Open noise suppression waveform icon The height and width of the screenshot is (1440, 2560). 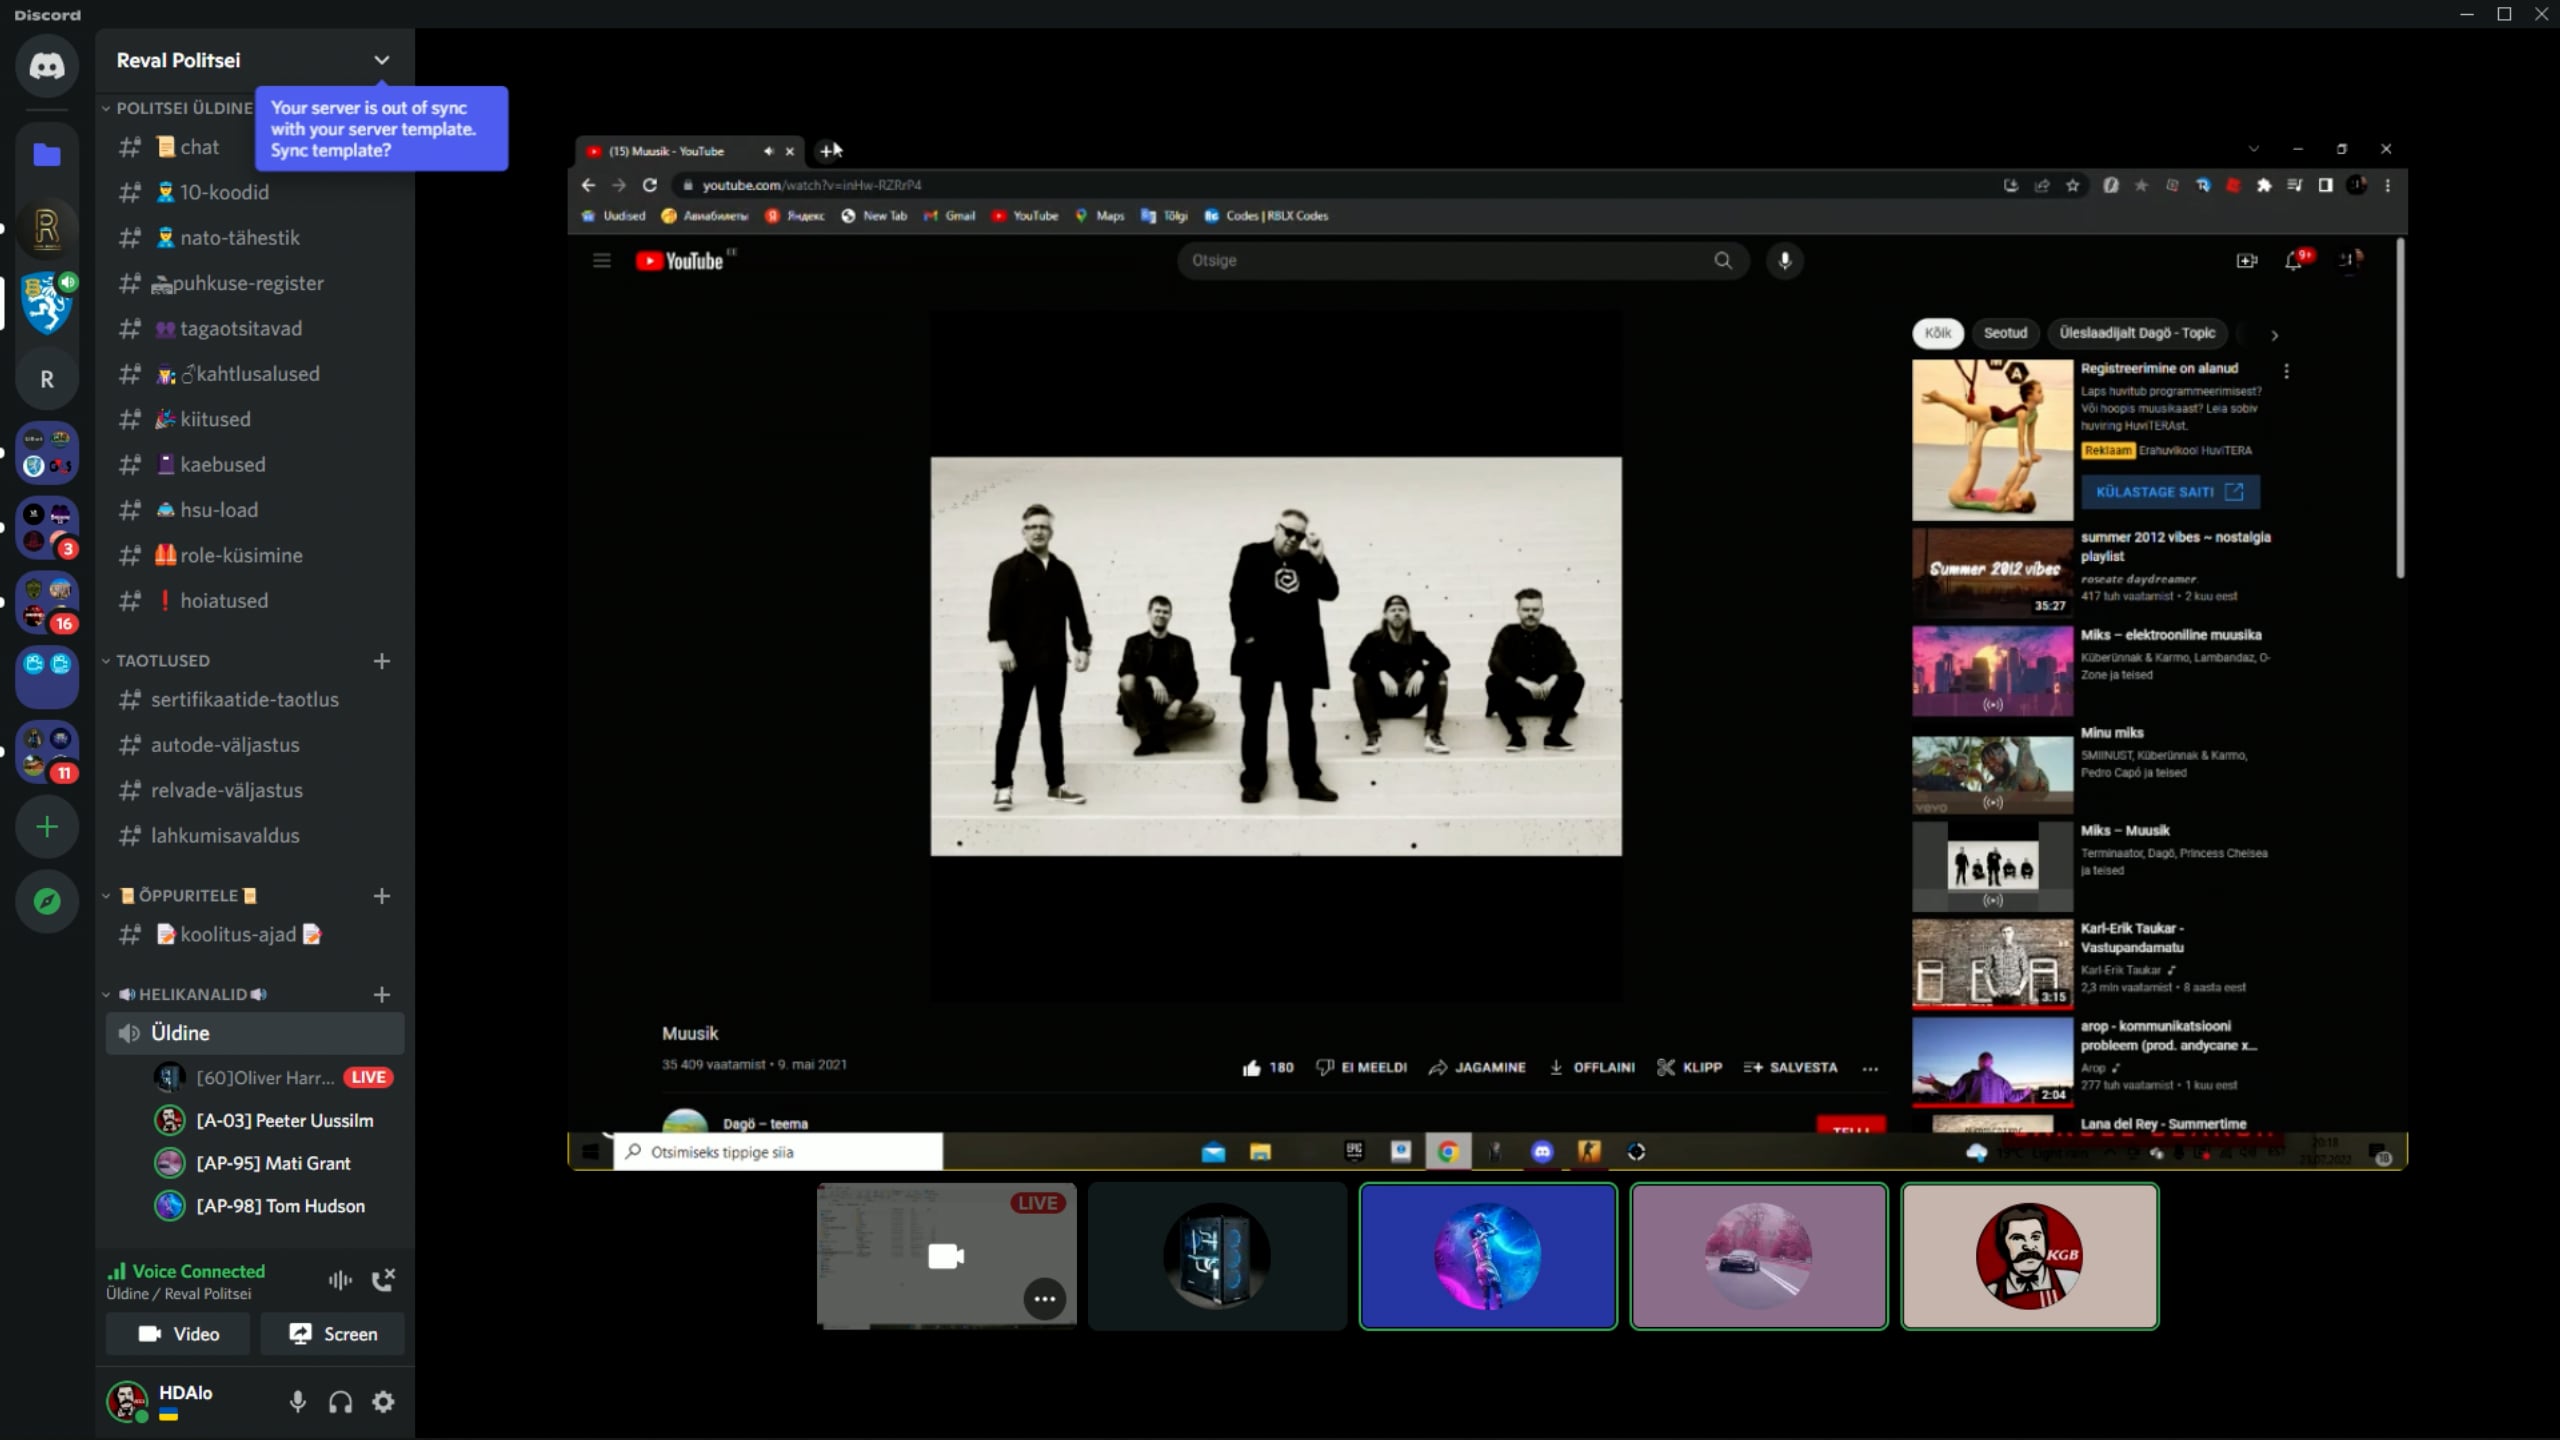(x=340, y=1280)
